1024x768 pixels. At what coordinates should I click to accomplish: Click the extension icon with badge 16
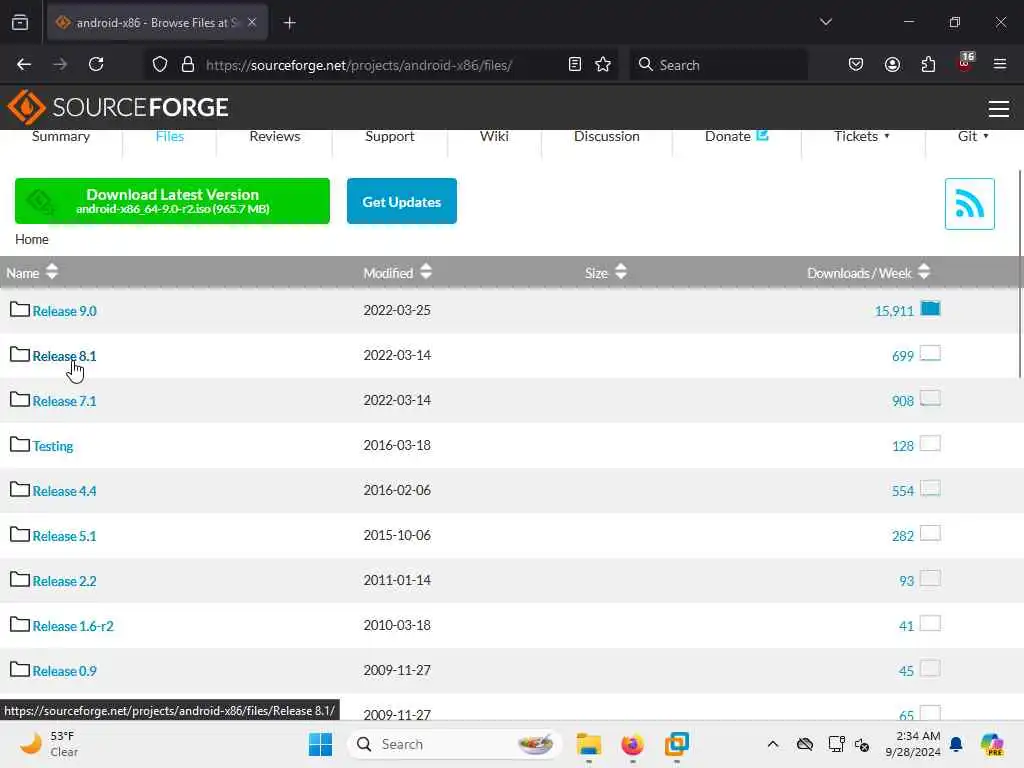pos(965,63)
